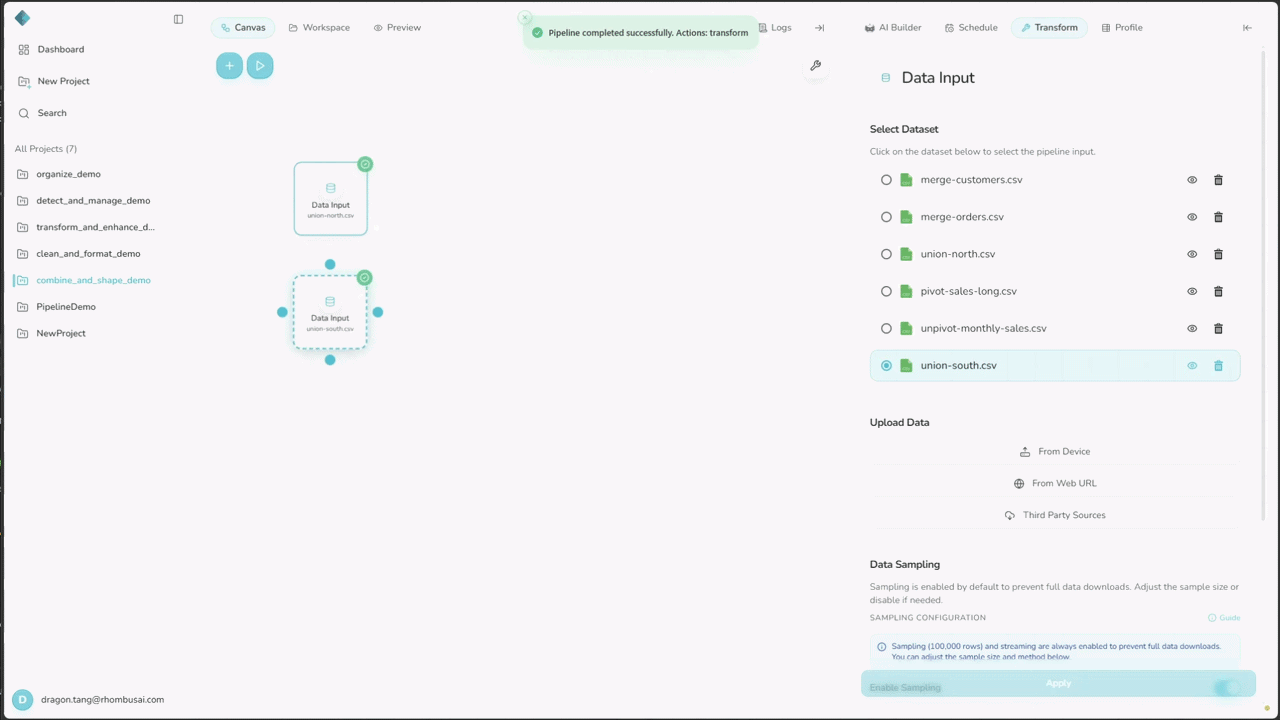Preview pivot-sales-long.csv with the eye icon

(x=1192, y=291)
